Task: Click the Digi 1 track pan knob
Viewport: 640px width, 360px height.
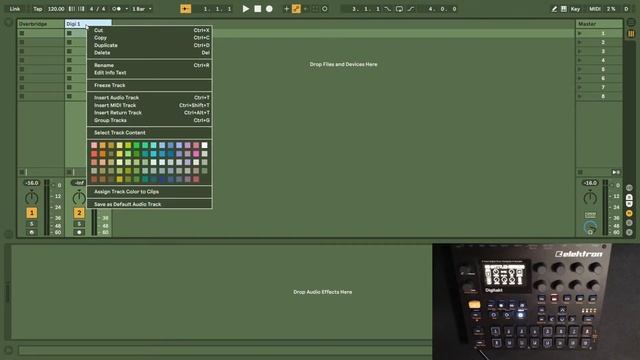Action: tap(79, 198)
